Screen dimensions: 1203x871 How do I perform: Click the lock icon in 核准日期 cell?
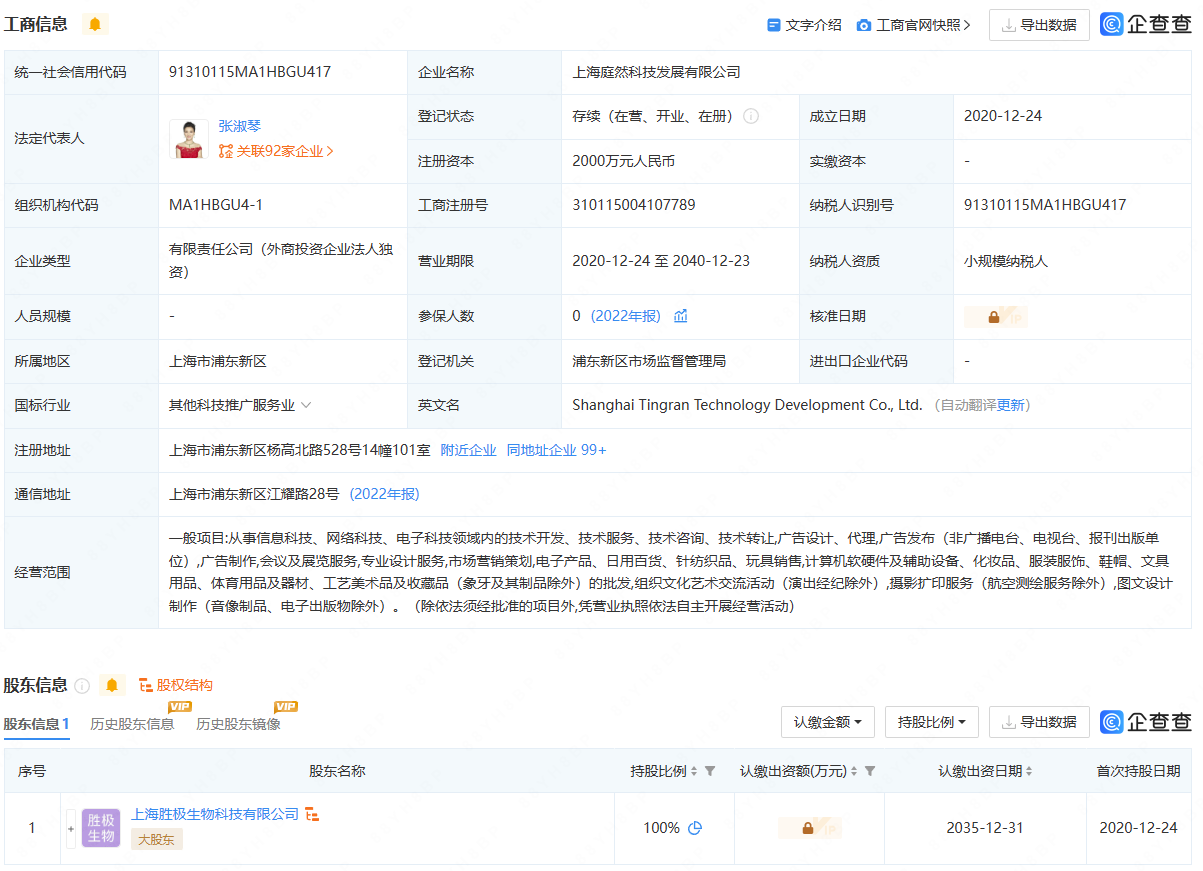coord(995,317)
